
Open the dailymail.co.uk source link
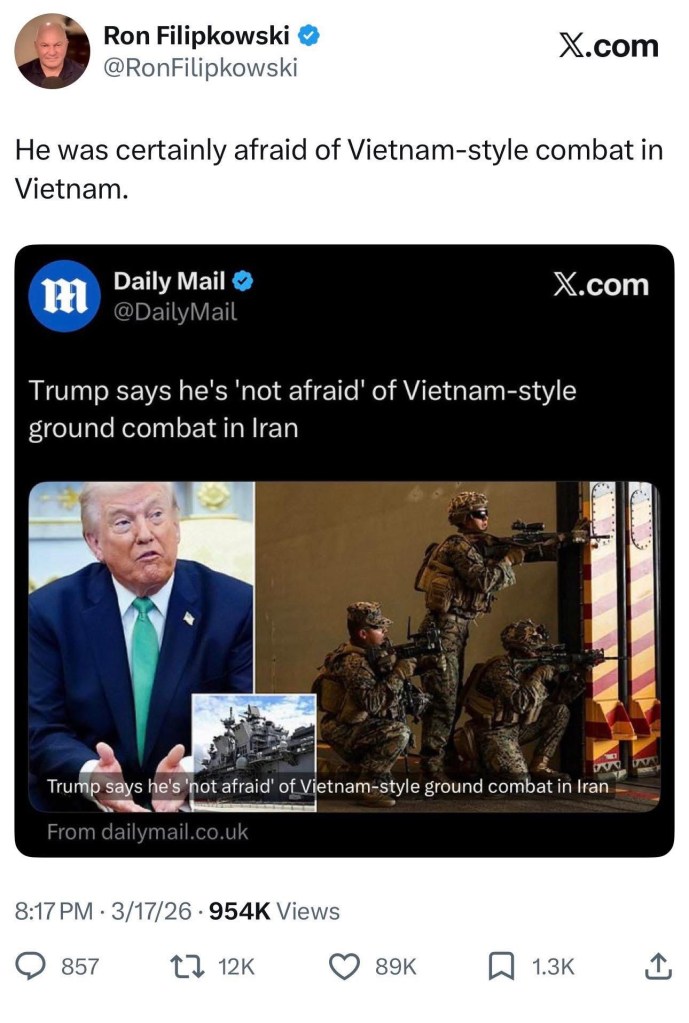click(x=147, y=832)
